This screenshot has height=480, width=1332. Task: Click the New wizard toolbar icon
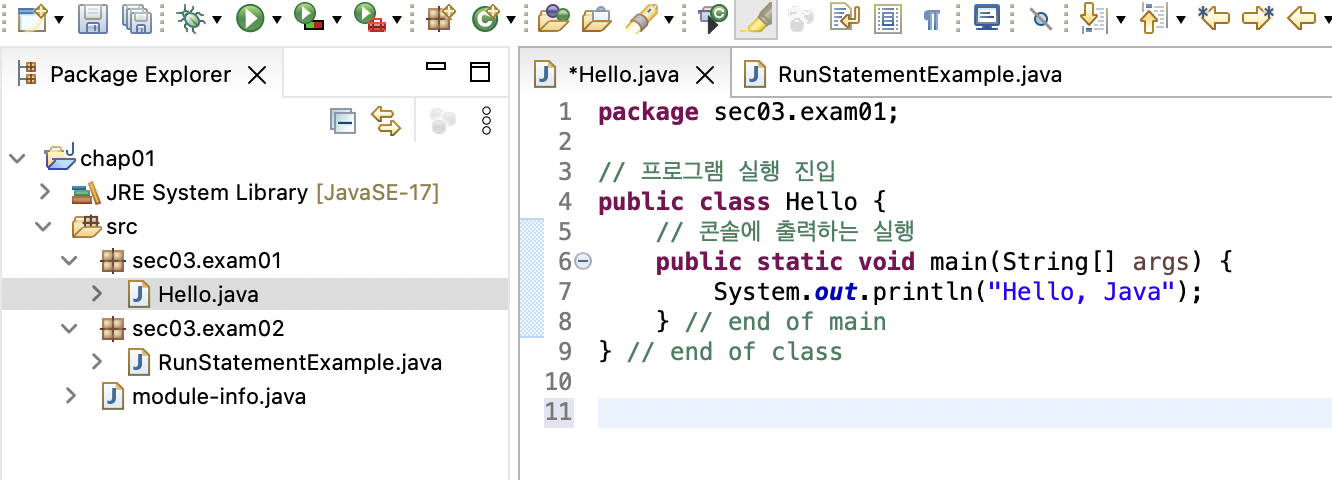point(32,17)
